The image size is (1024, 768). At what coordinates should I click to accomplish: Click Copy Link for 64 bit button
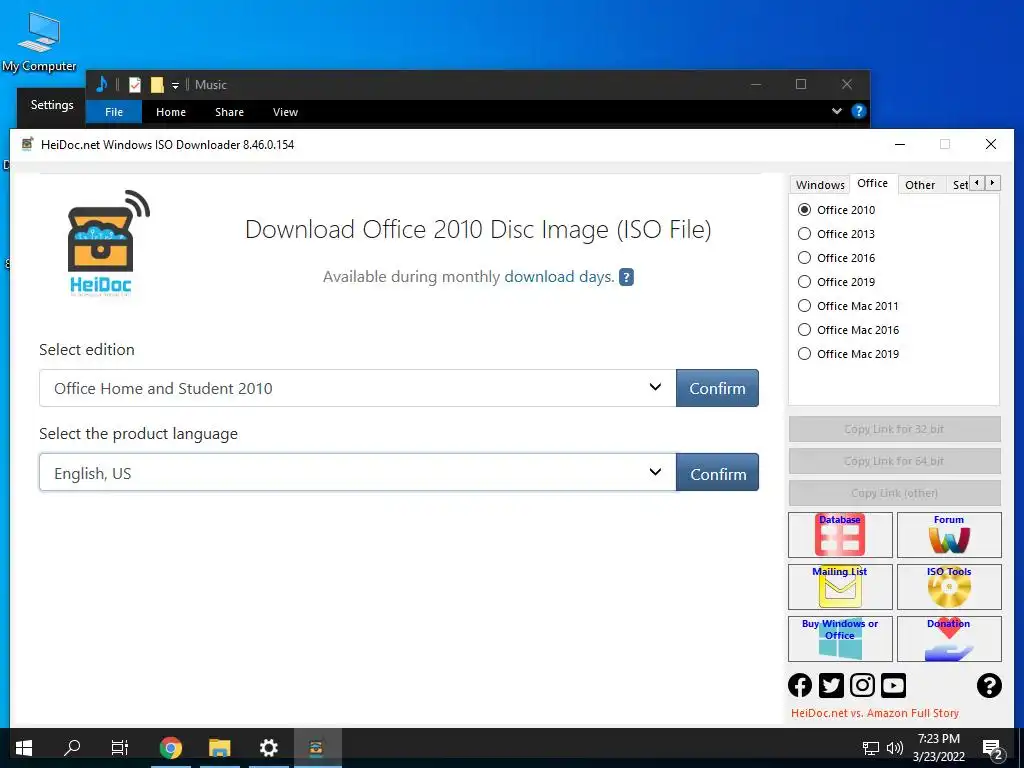click(x=894, y=461)
